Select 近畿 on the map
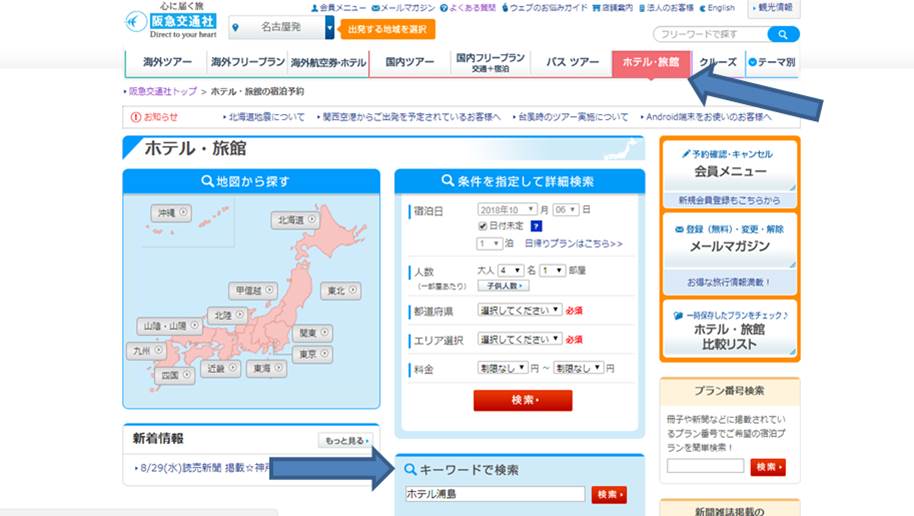Viewport: 914px width, 516px height. coord(221,368)
